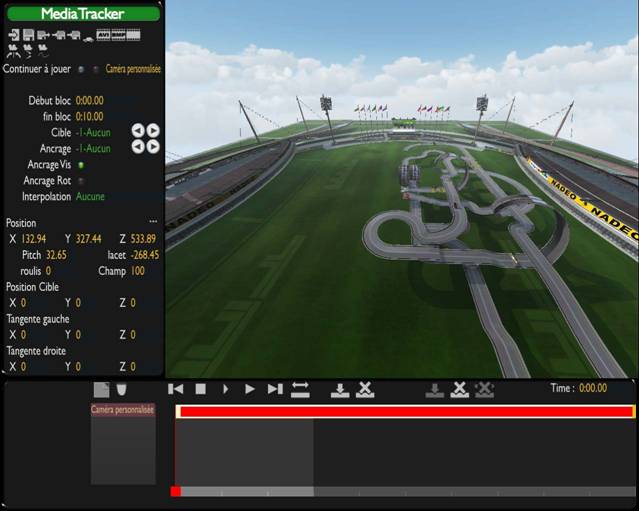The height and width of the screenshot is (511, 639).
Task: Click the export clip arrow icon
Action: click(43, 35)
